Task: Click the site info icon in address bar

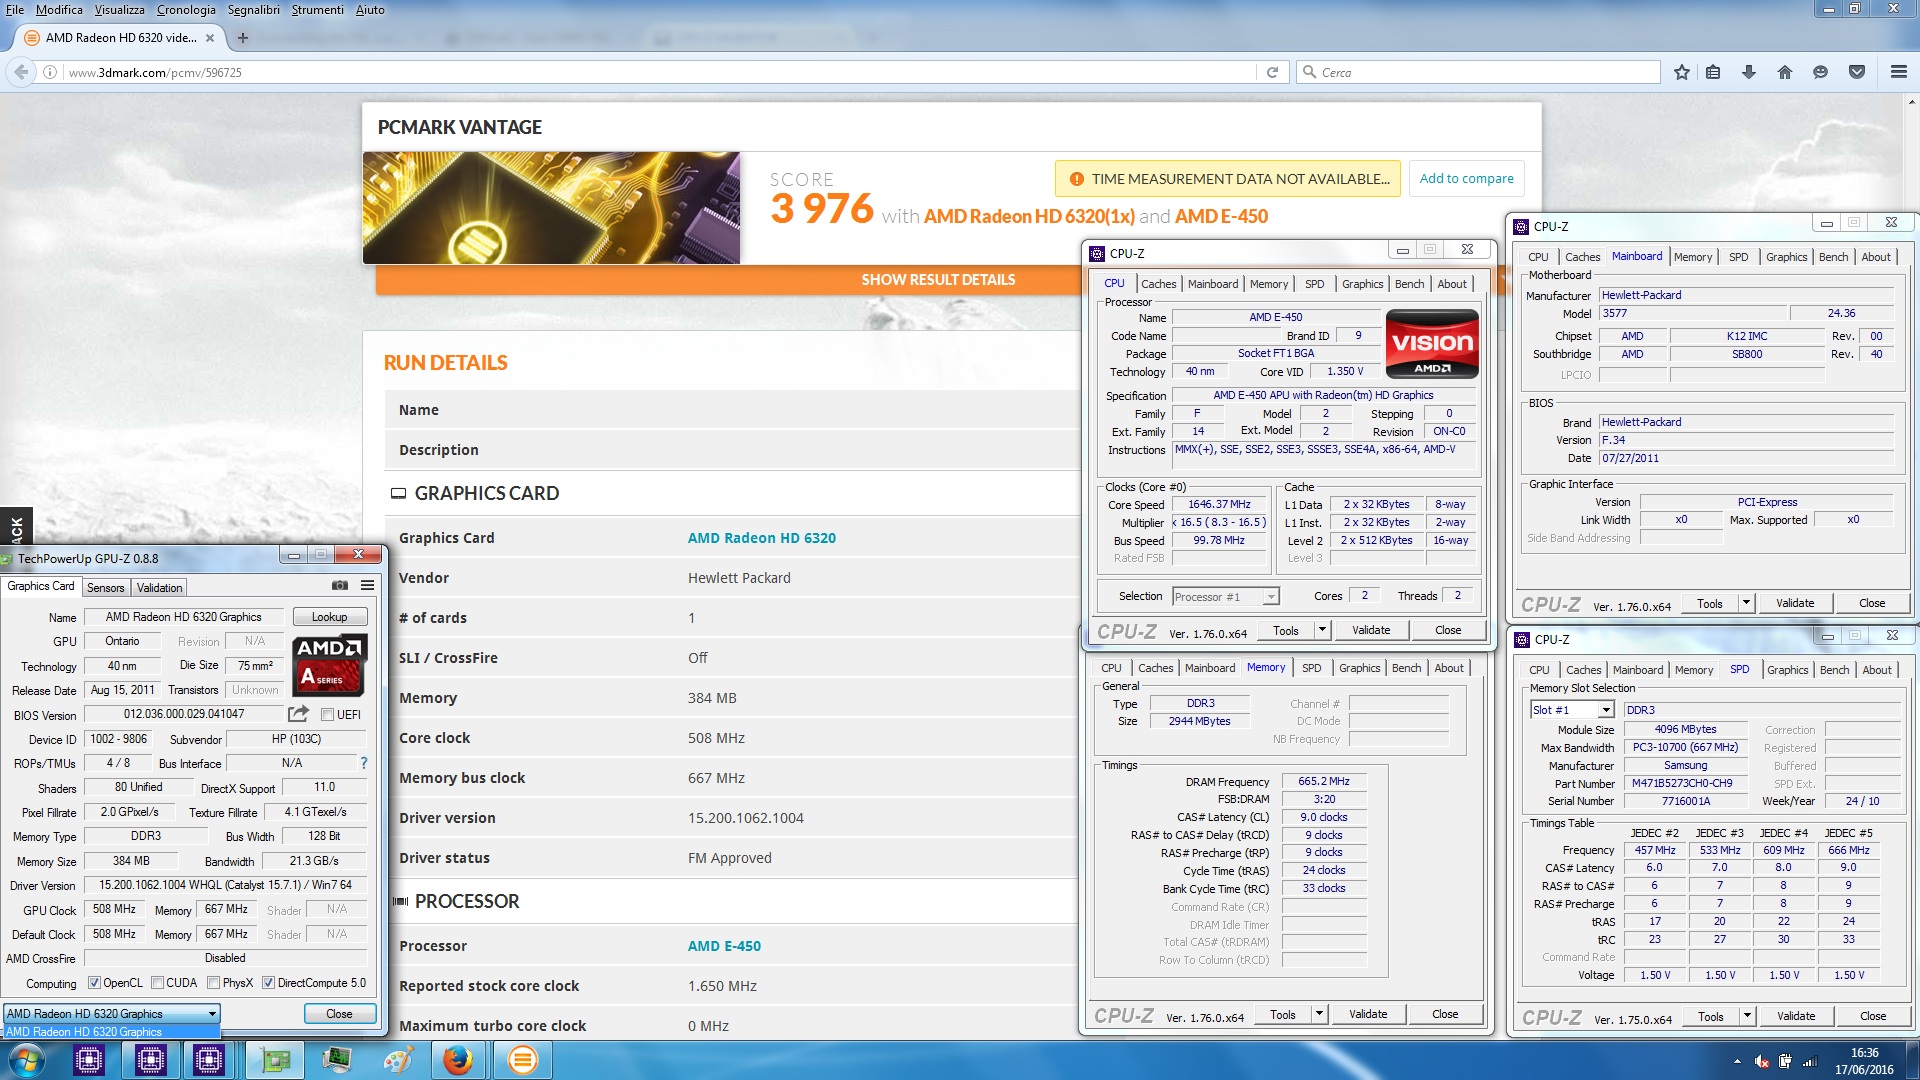Action: click(x=49, y=72)
